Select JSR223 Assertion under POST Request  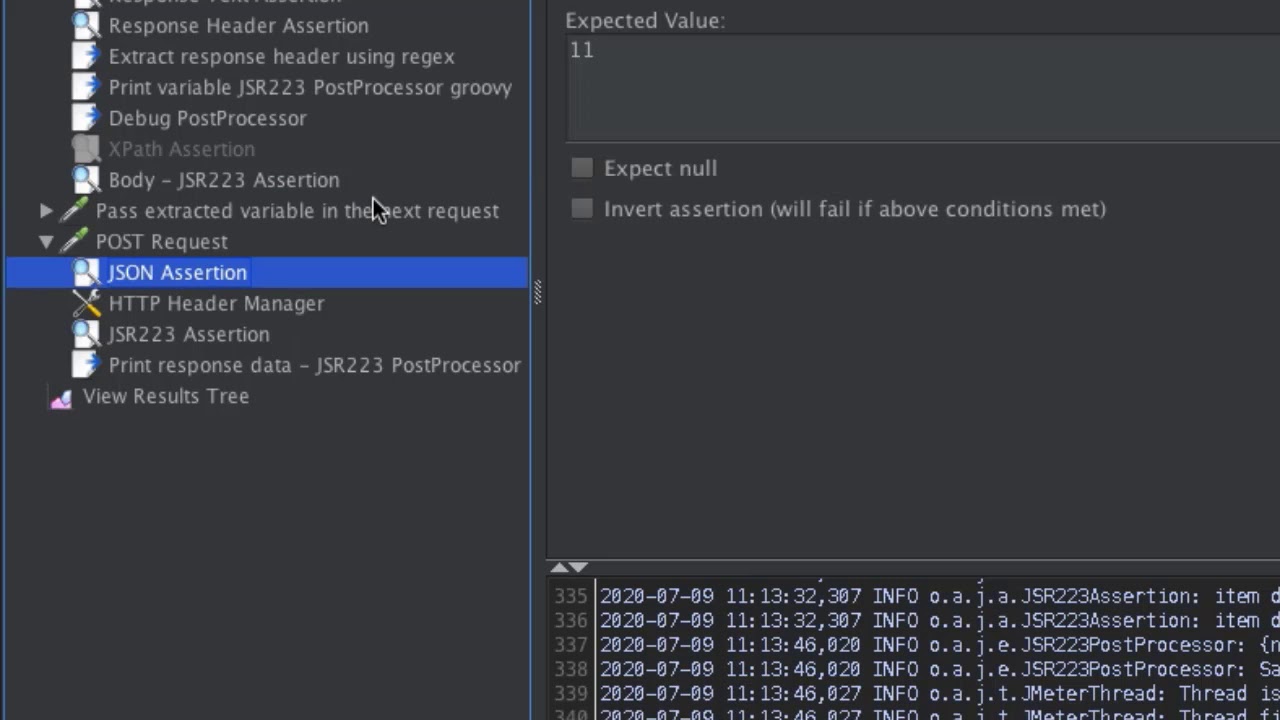[189, 335]
